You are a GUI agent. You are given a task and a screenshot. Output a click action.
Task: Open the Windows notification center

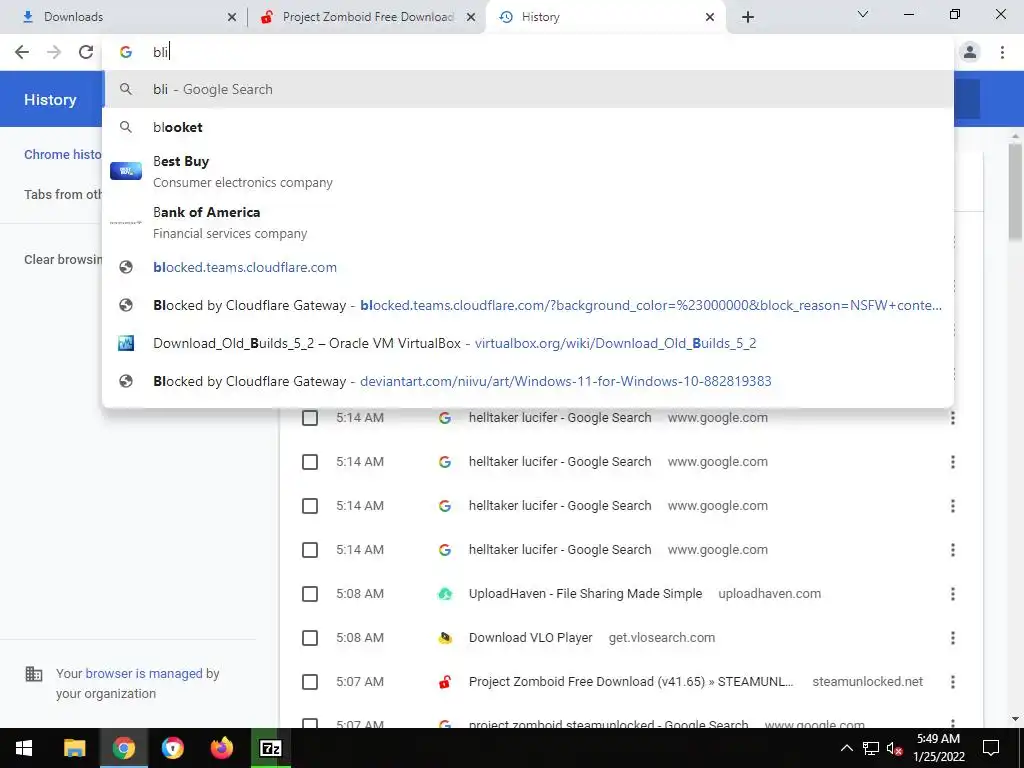(991, 748)
